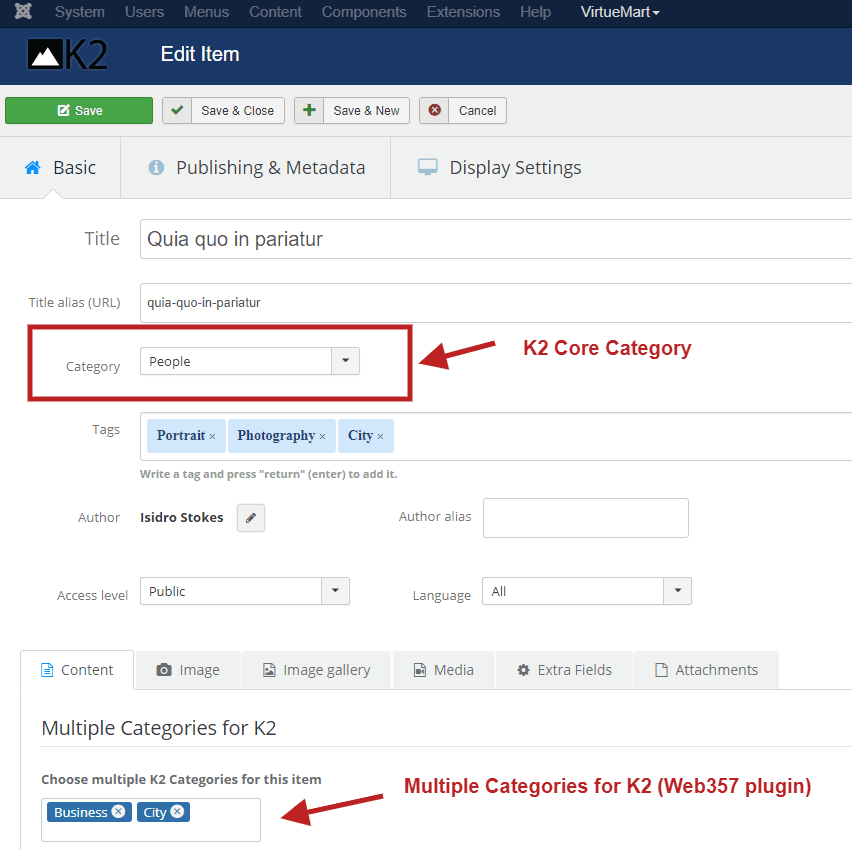
Task: Click the Edit Item heading
Action: (x=200, y=54)
